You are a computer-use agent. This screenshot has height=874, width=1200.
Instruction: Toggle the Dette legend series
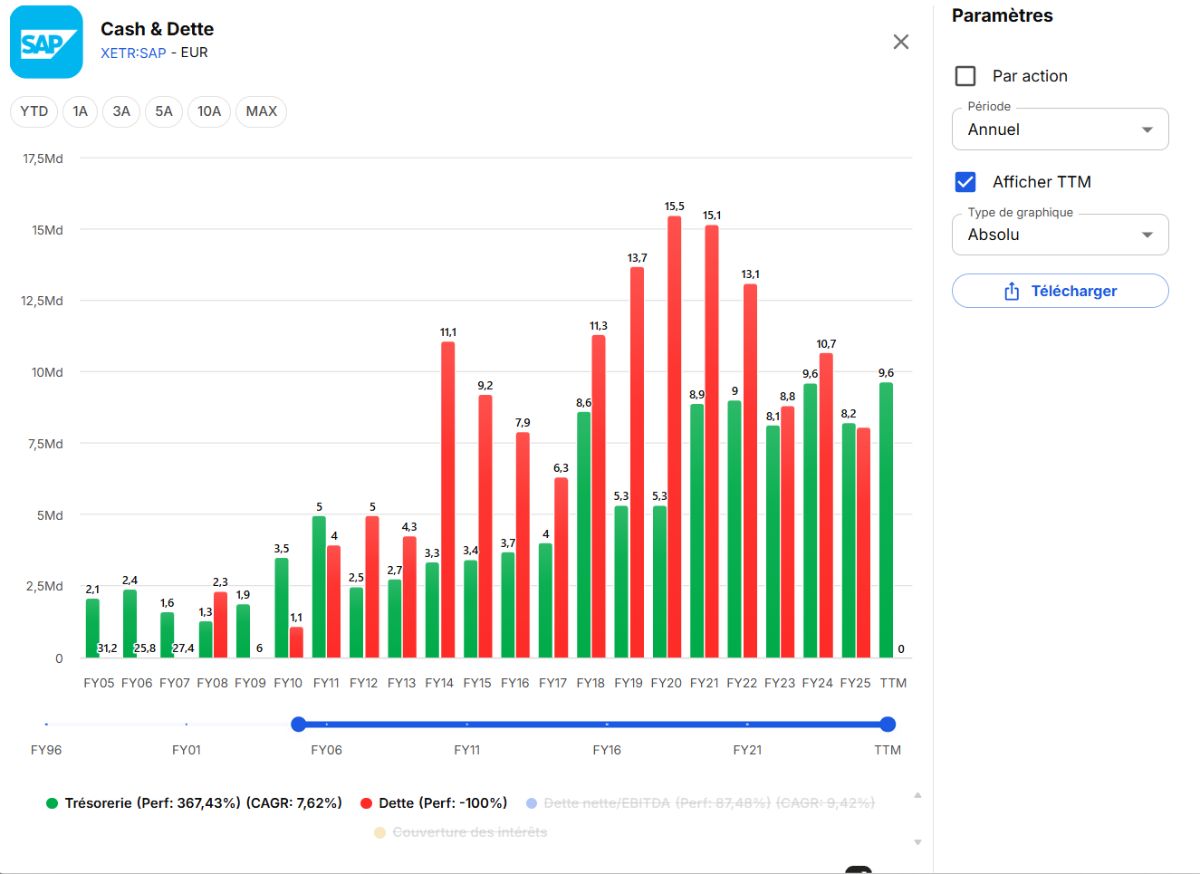coord(433,803)
